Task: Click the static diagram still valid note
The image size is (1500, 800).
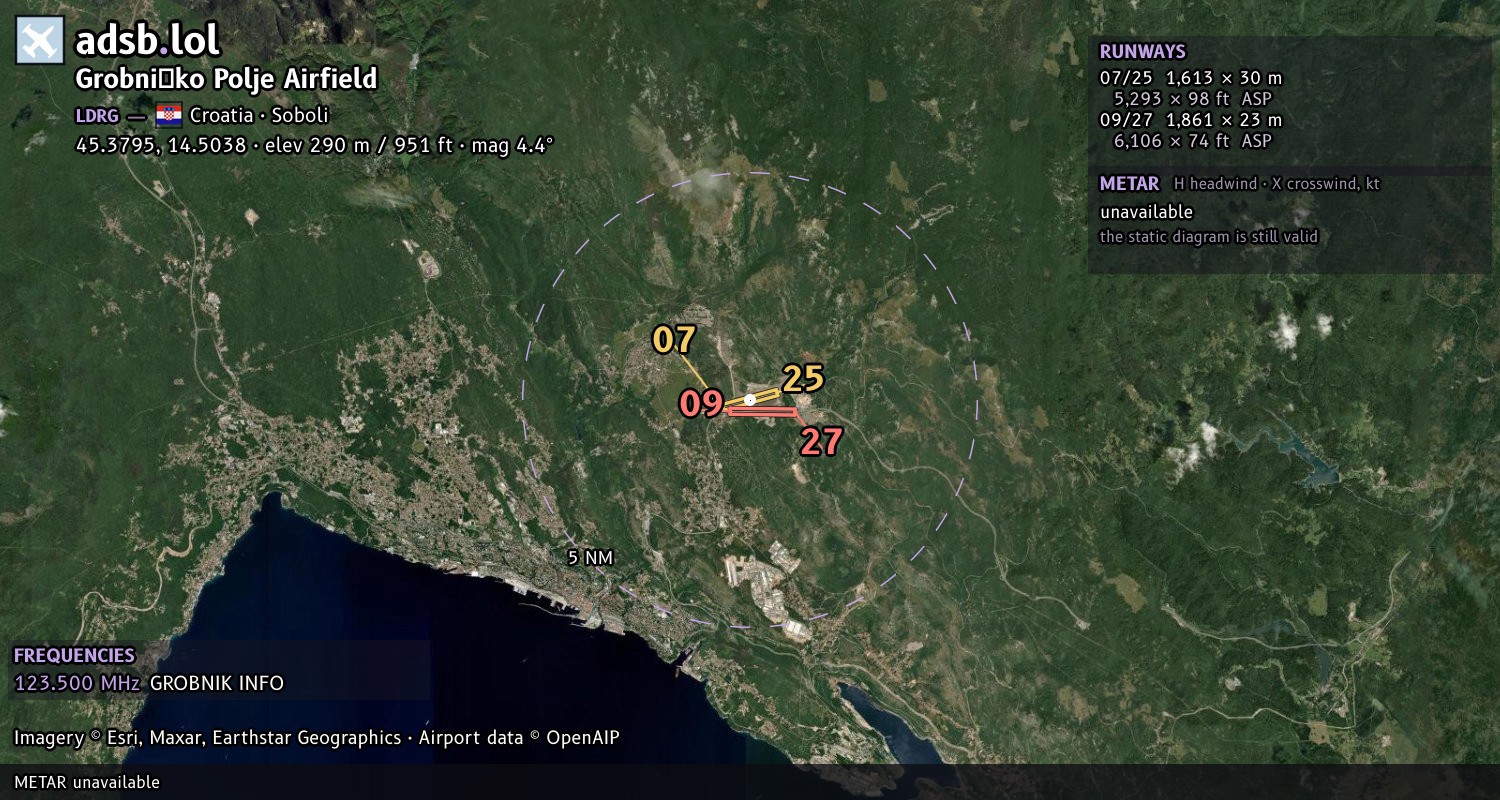Action: (1209, 237)
